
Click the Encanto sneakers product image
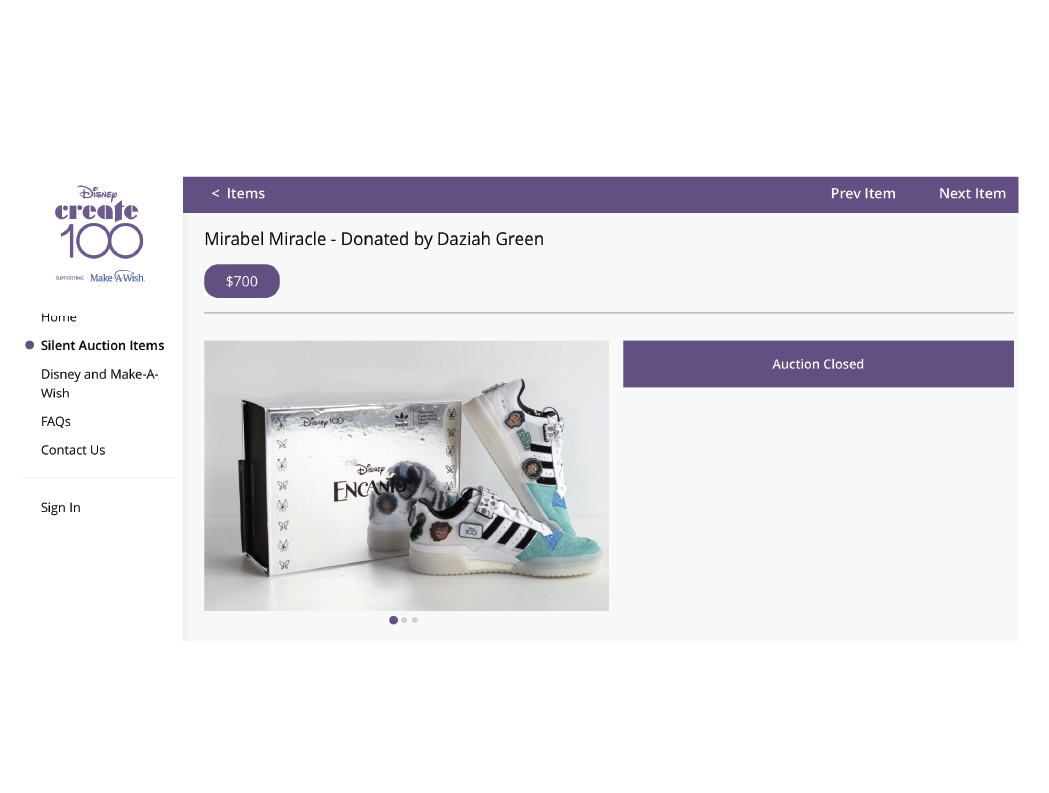406,476
